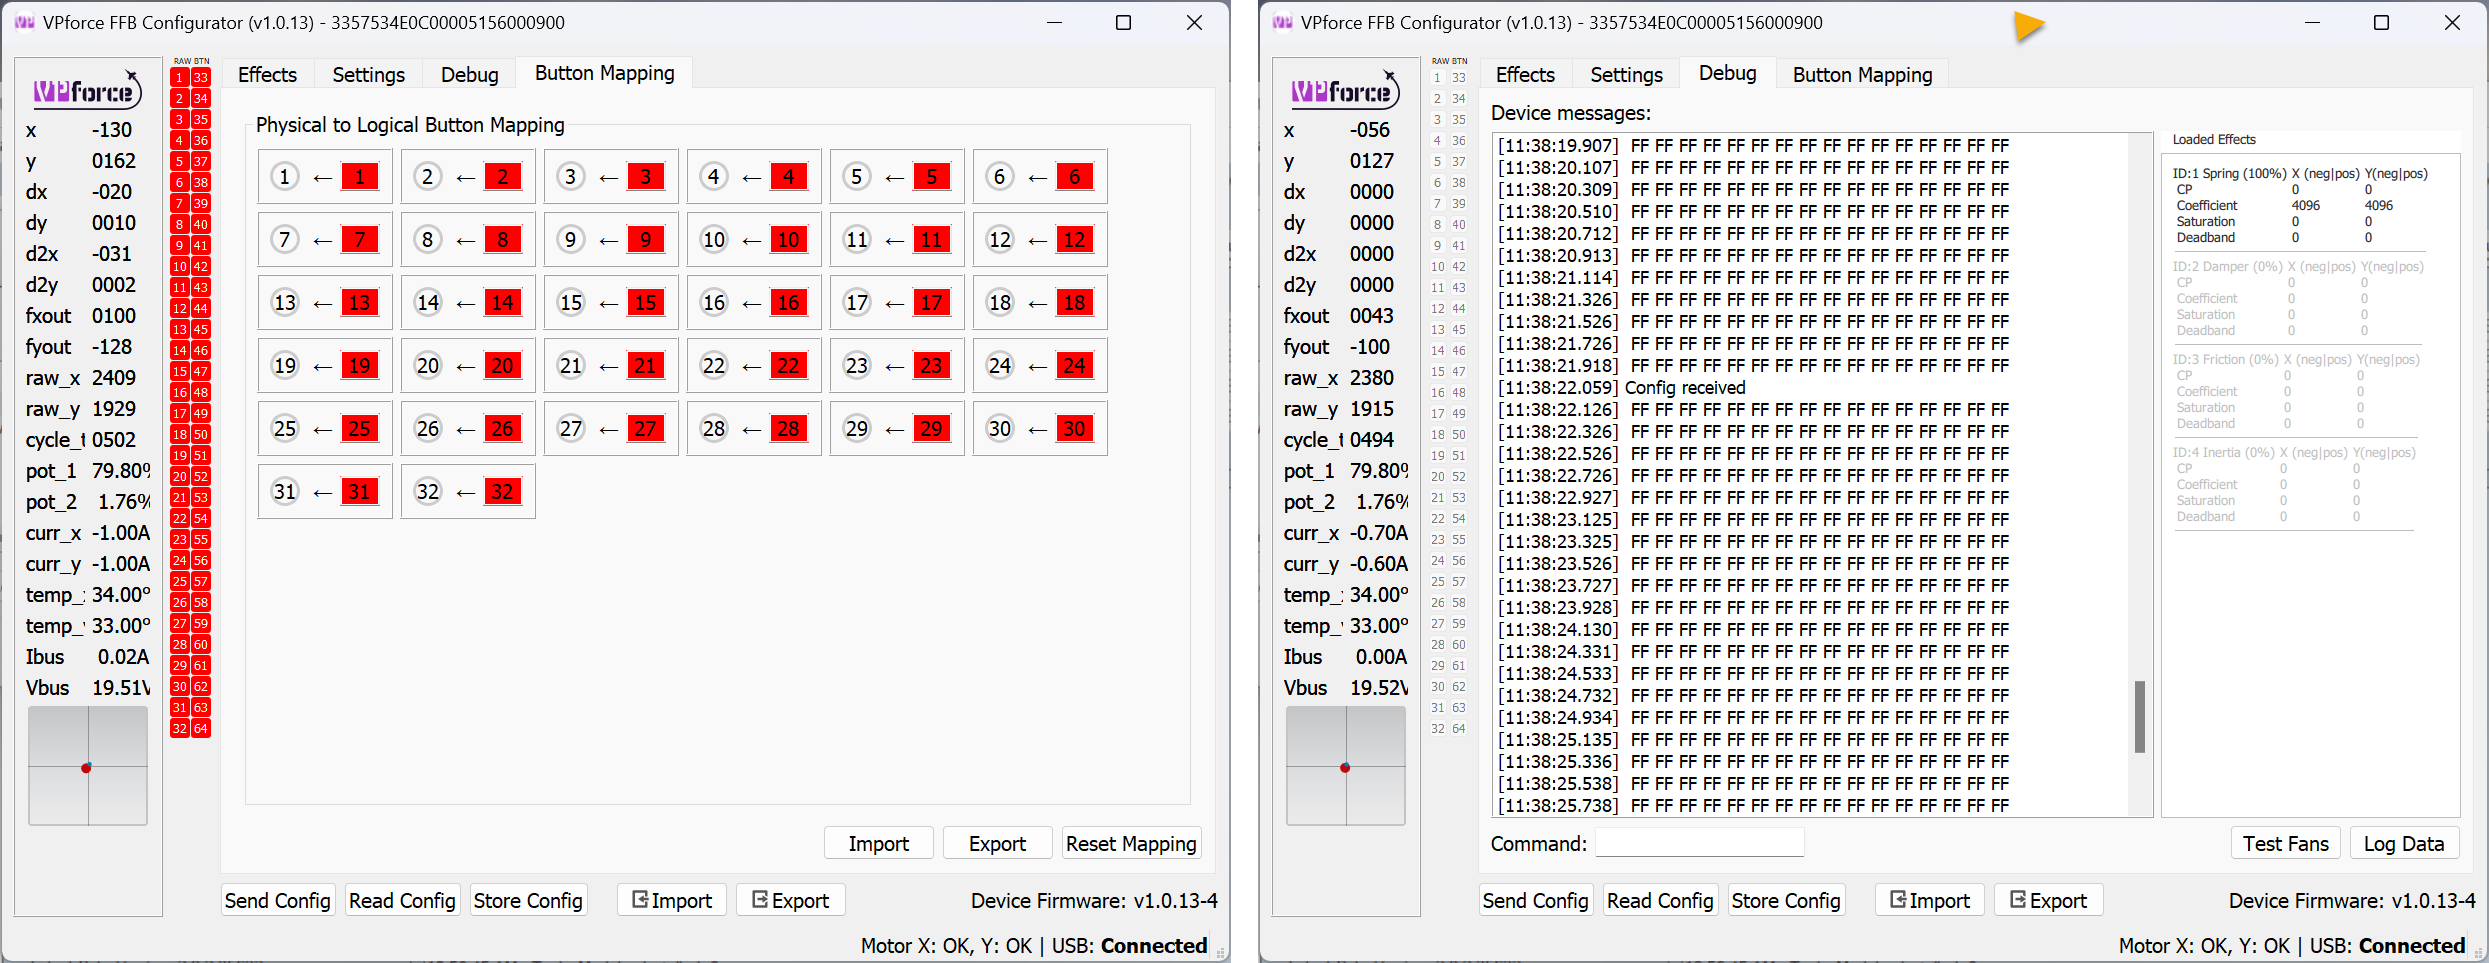Viewport: 2489px width, 963px height.
Task: Click the device messages scrollbar thumb
Action: pyautogui.click(x=2140, y=715)
